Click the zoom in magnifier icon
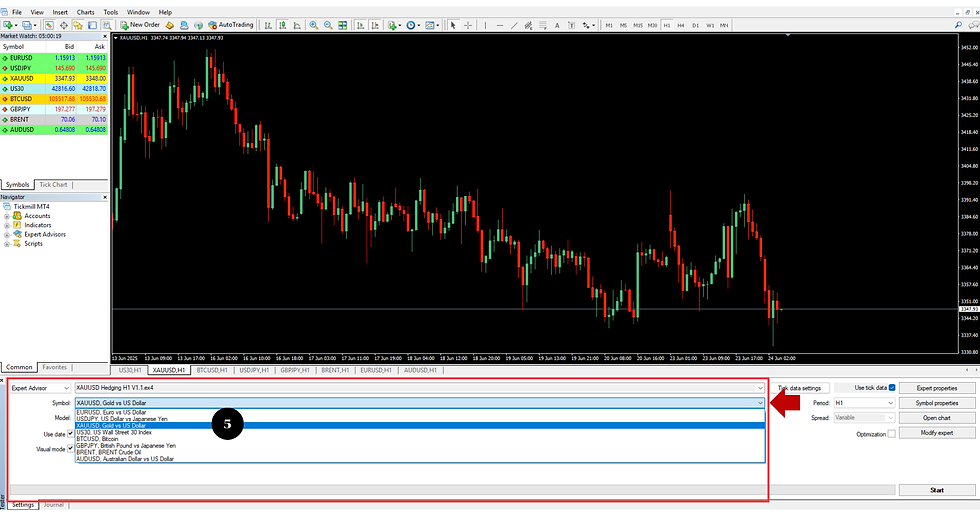This screenshot has width=980, height=516. click(314, 25)
